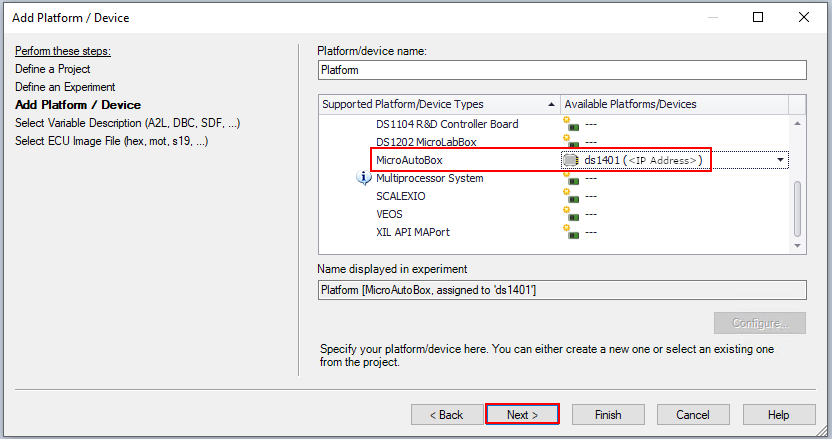The image size is (832, 439).
Task: Click into the Platform/device name field
Action: (x=561, y=70)
